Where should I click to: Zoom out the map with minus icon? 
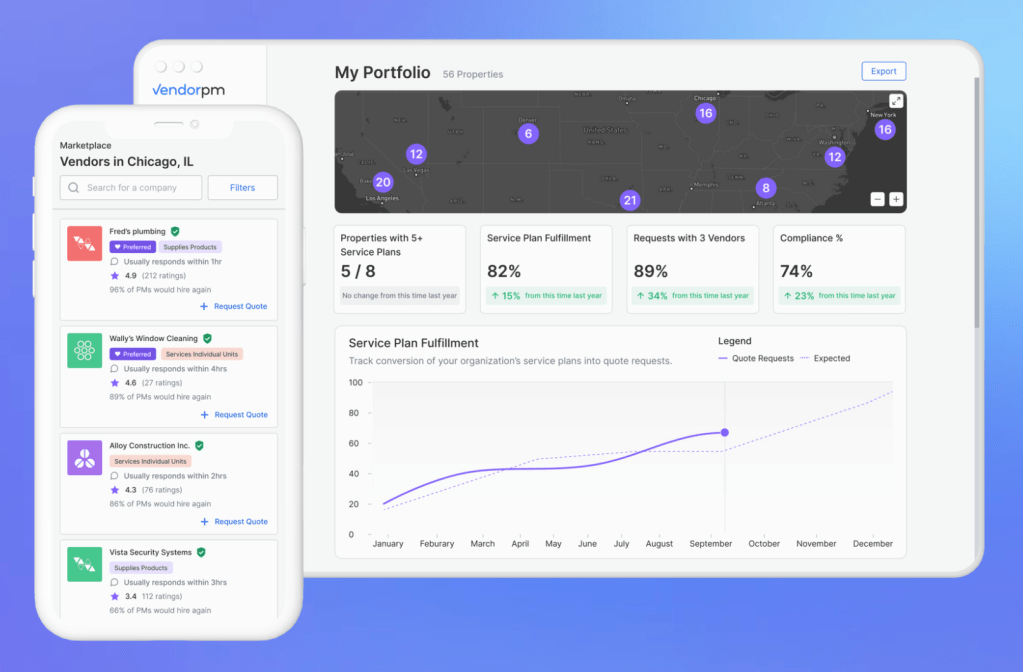[878, 200]
